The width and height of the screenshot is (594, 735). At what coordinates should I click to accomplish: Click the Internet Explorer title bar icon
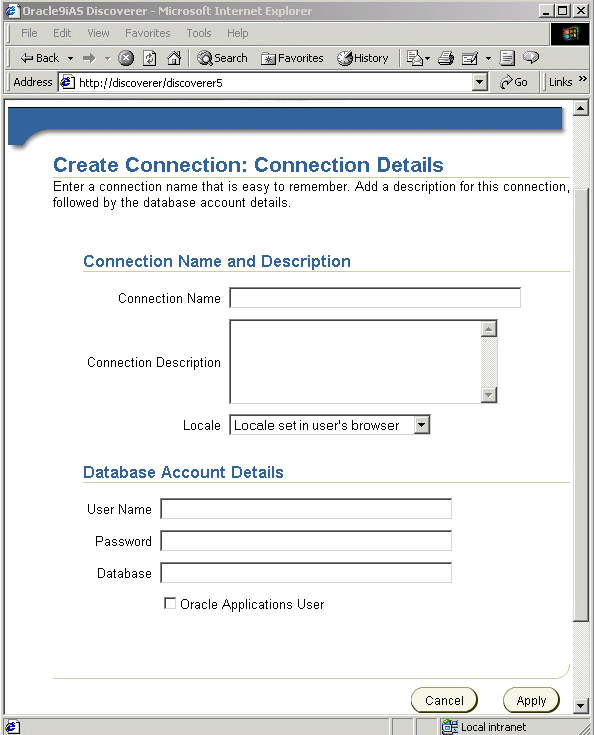[12, 10]
